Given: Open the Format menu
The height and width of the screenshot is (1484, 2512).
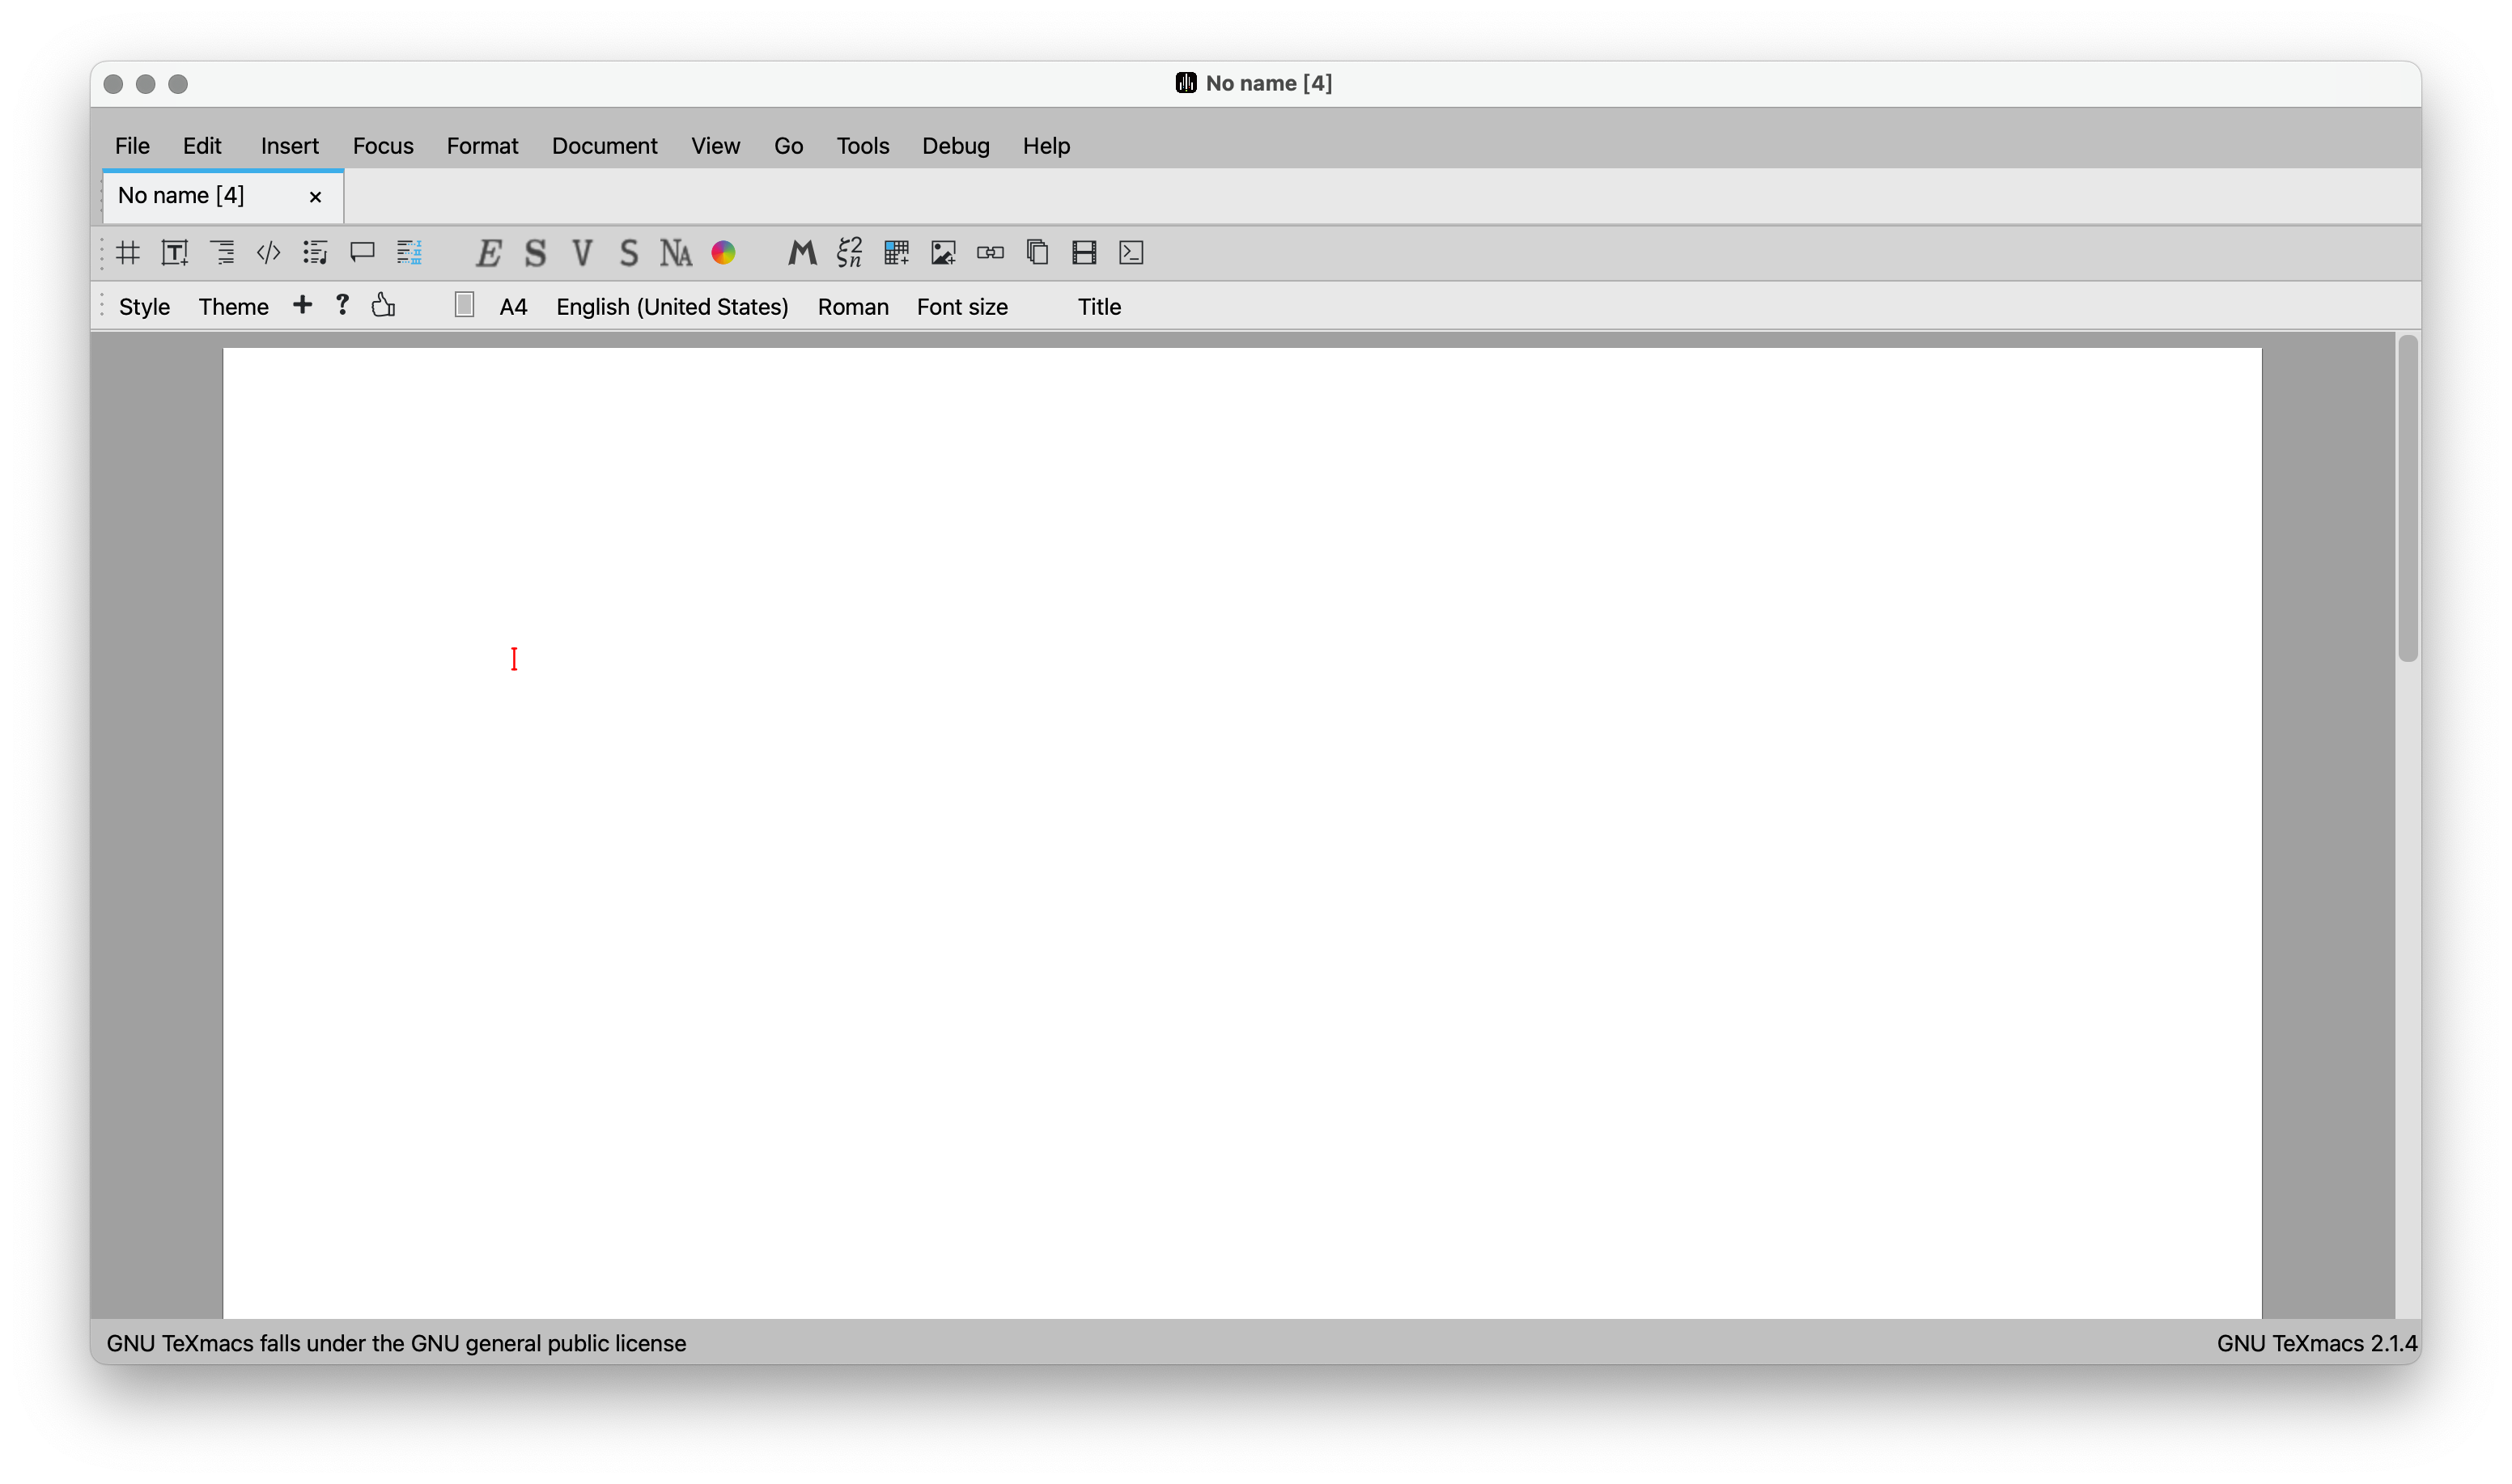Looking at the screenshot, I should click(482, 146).
